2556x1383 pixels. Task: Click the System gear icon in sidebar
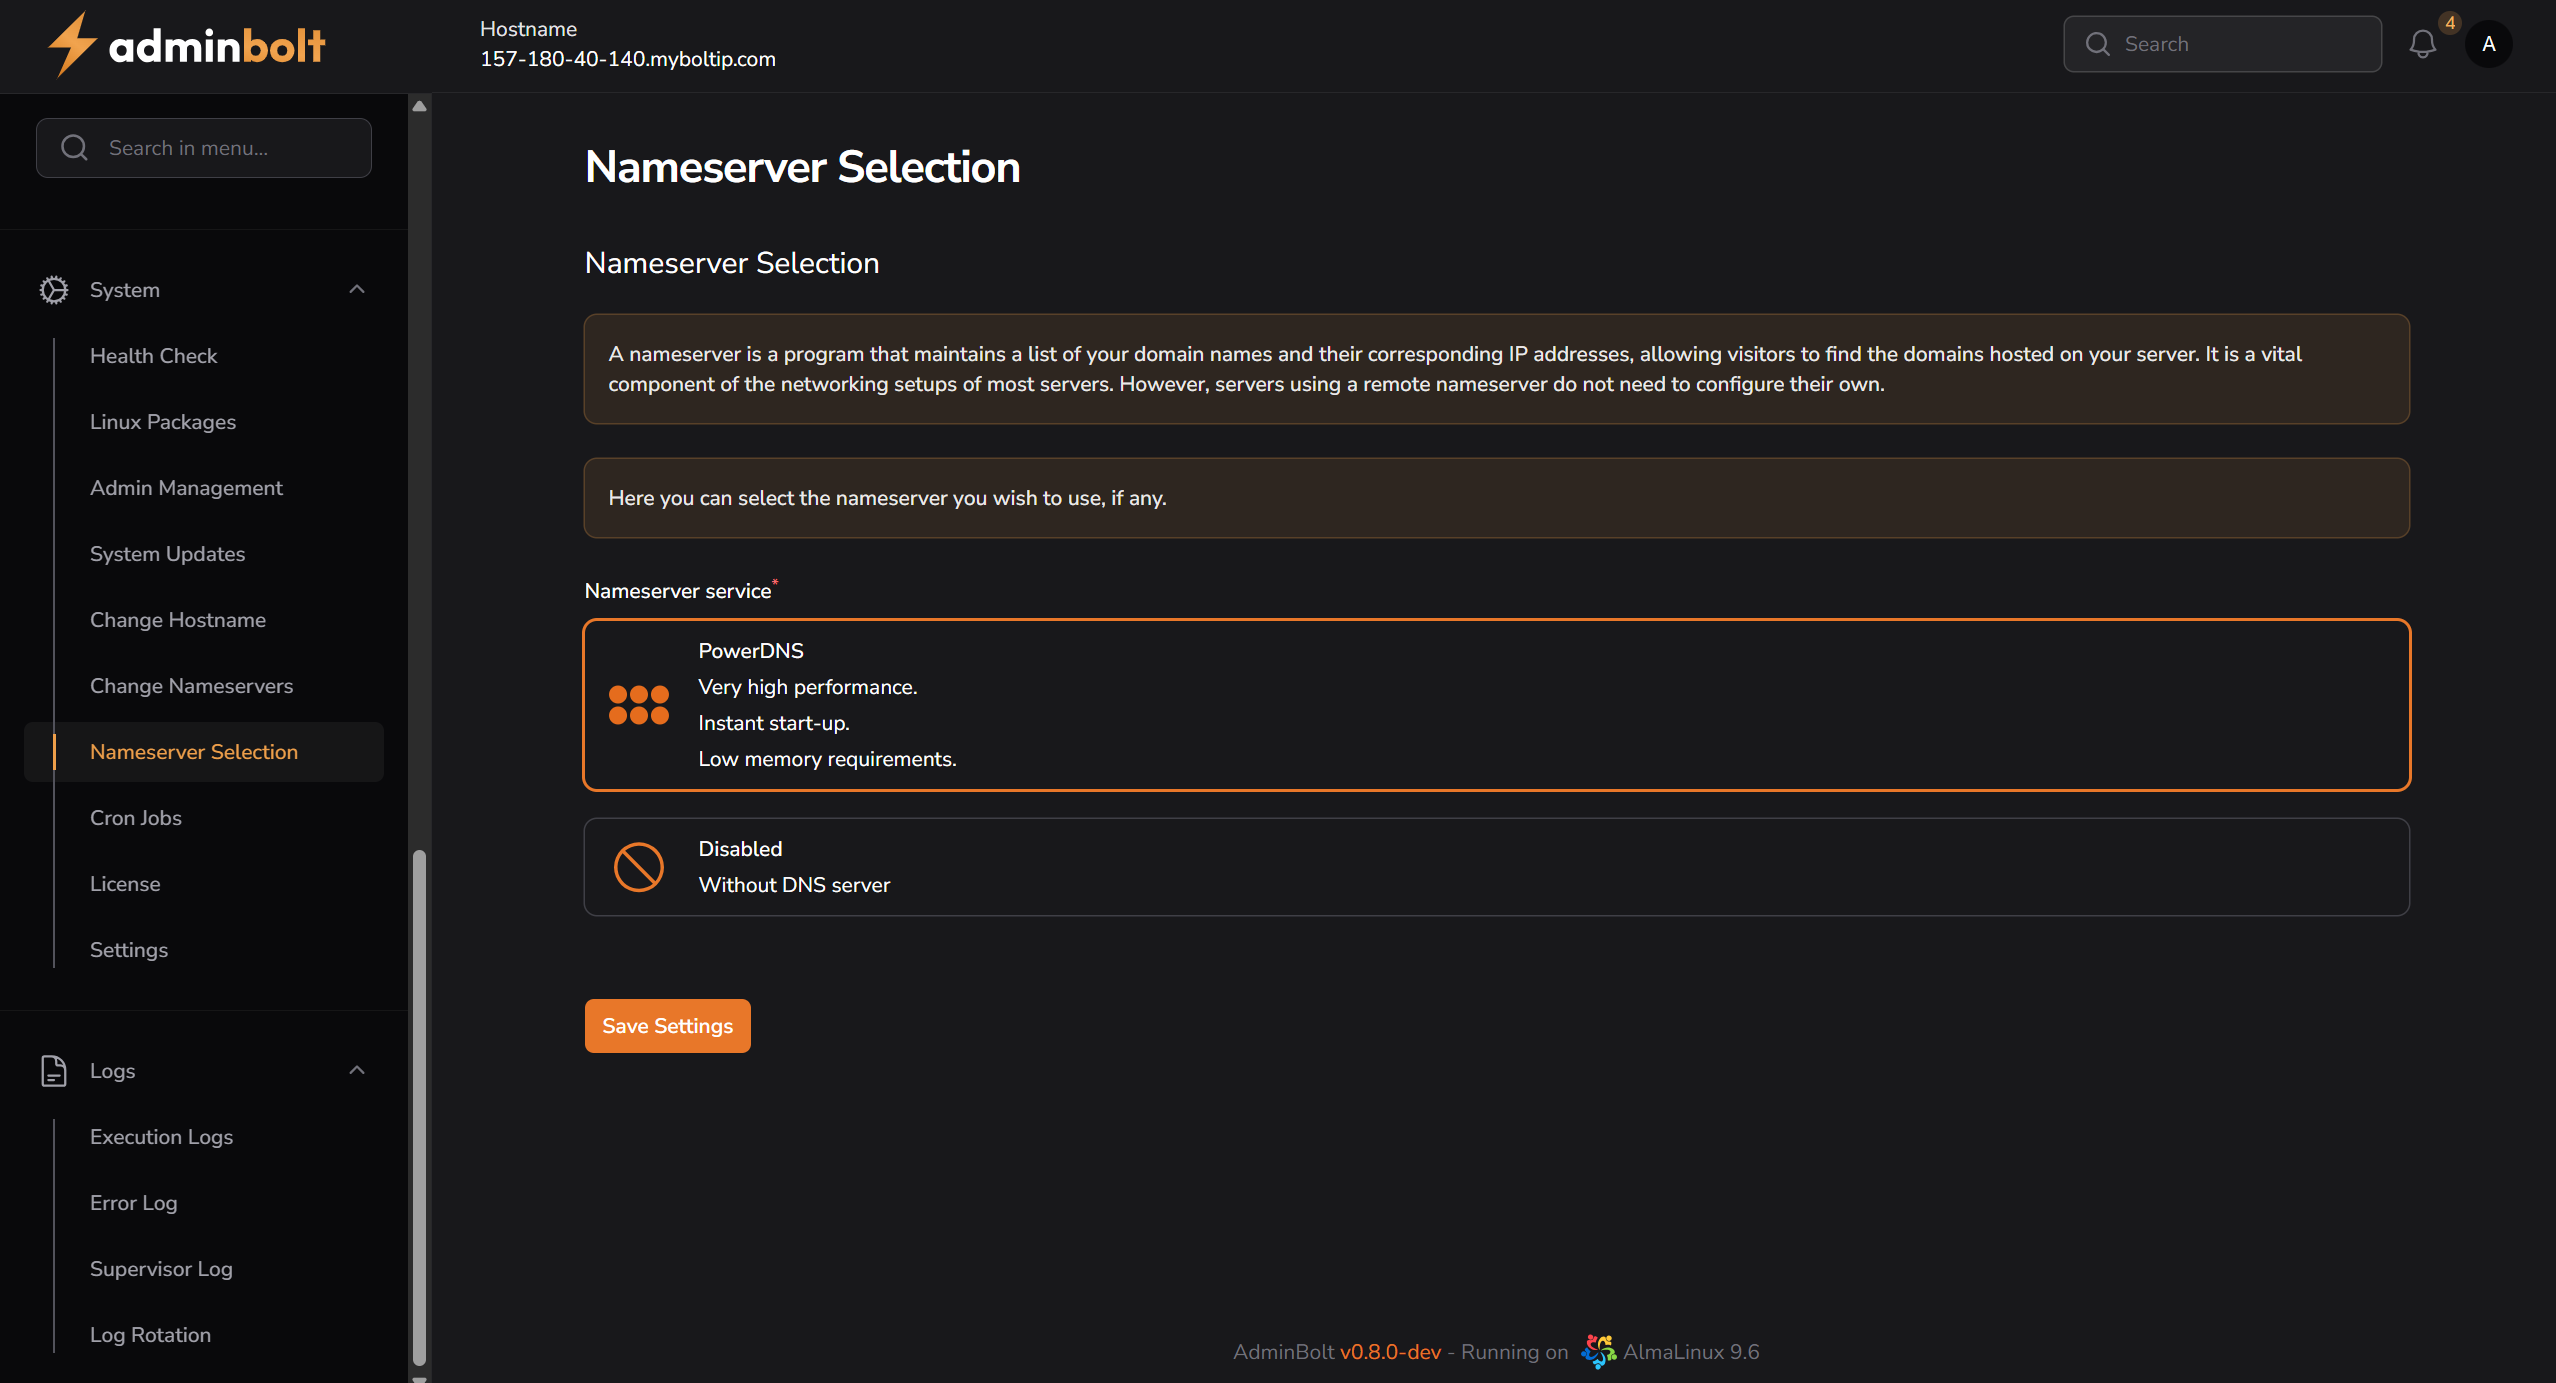tap(54, 289)
